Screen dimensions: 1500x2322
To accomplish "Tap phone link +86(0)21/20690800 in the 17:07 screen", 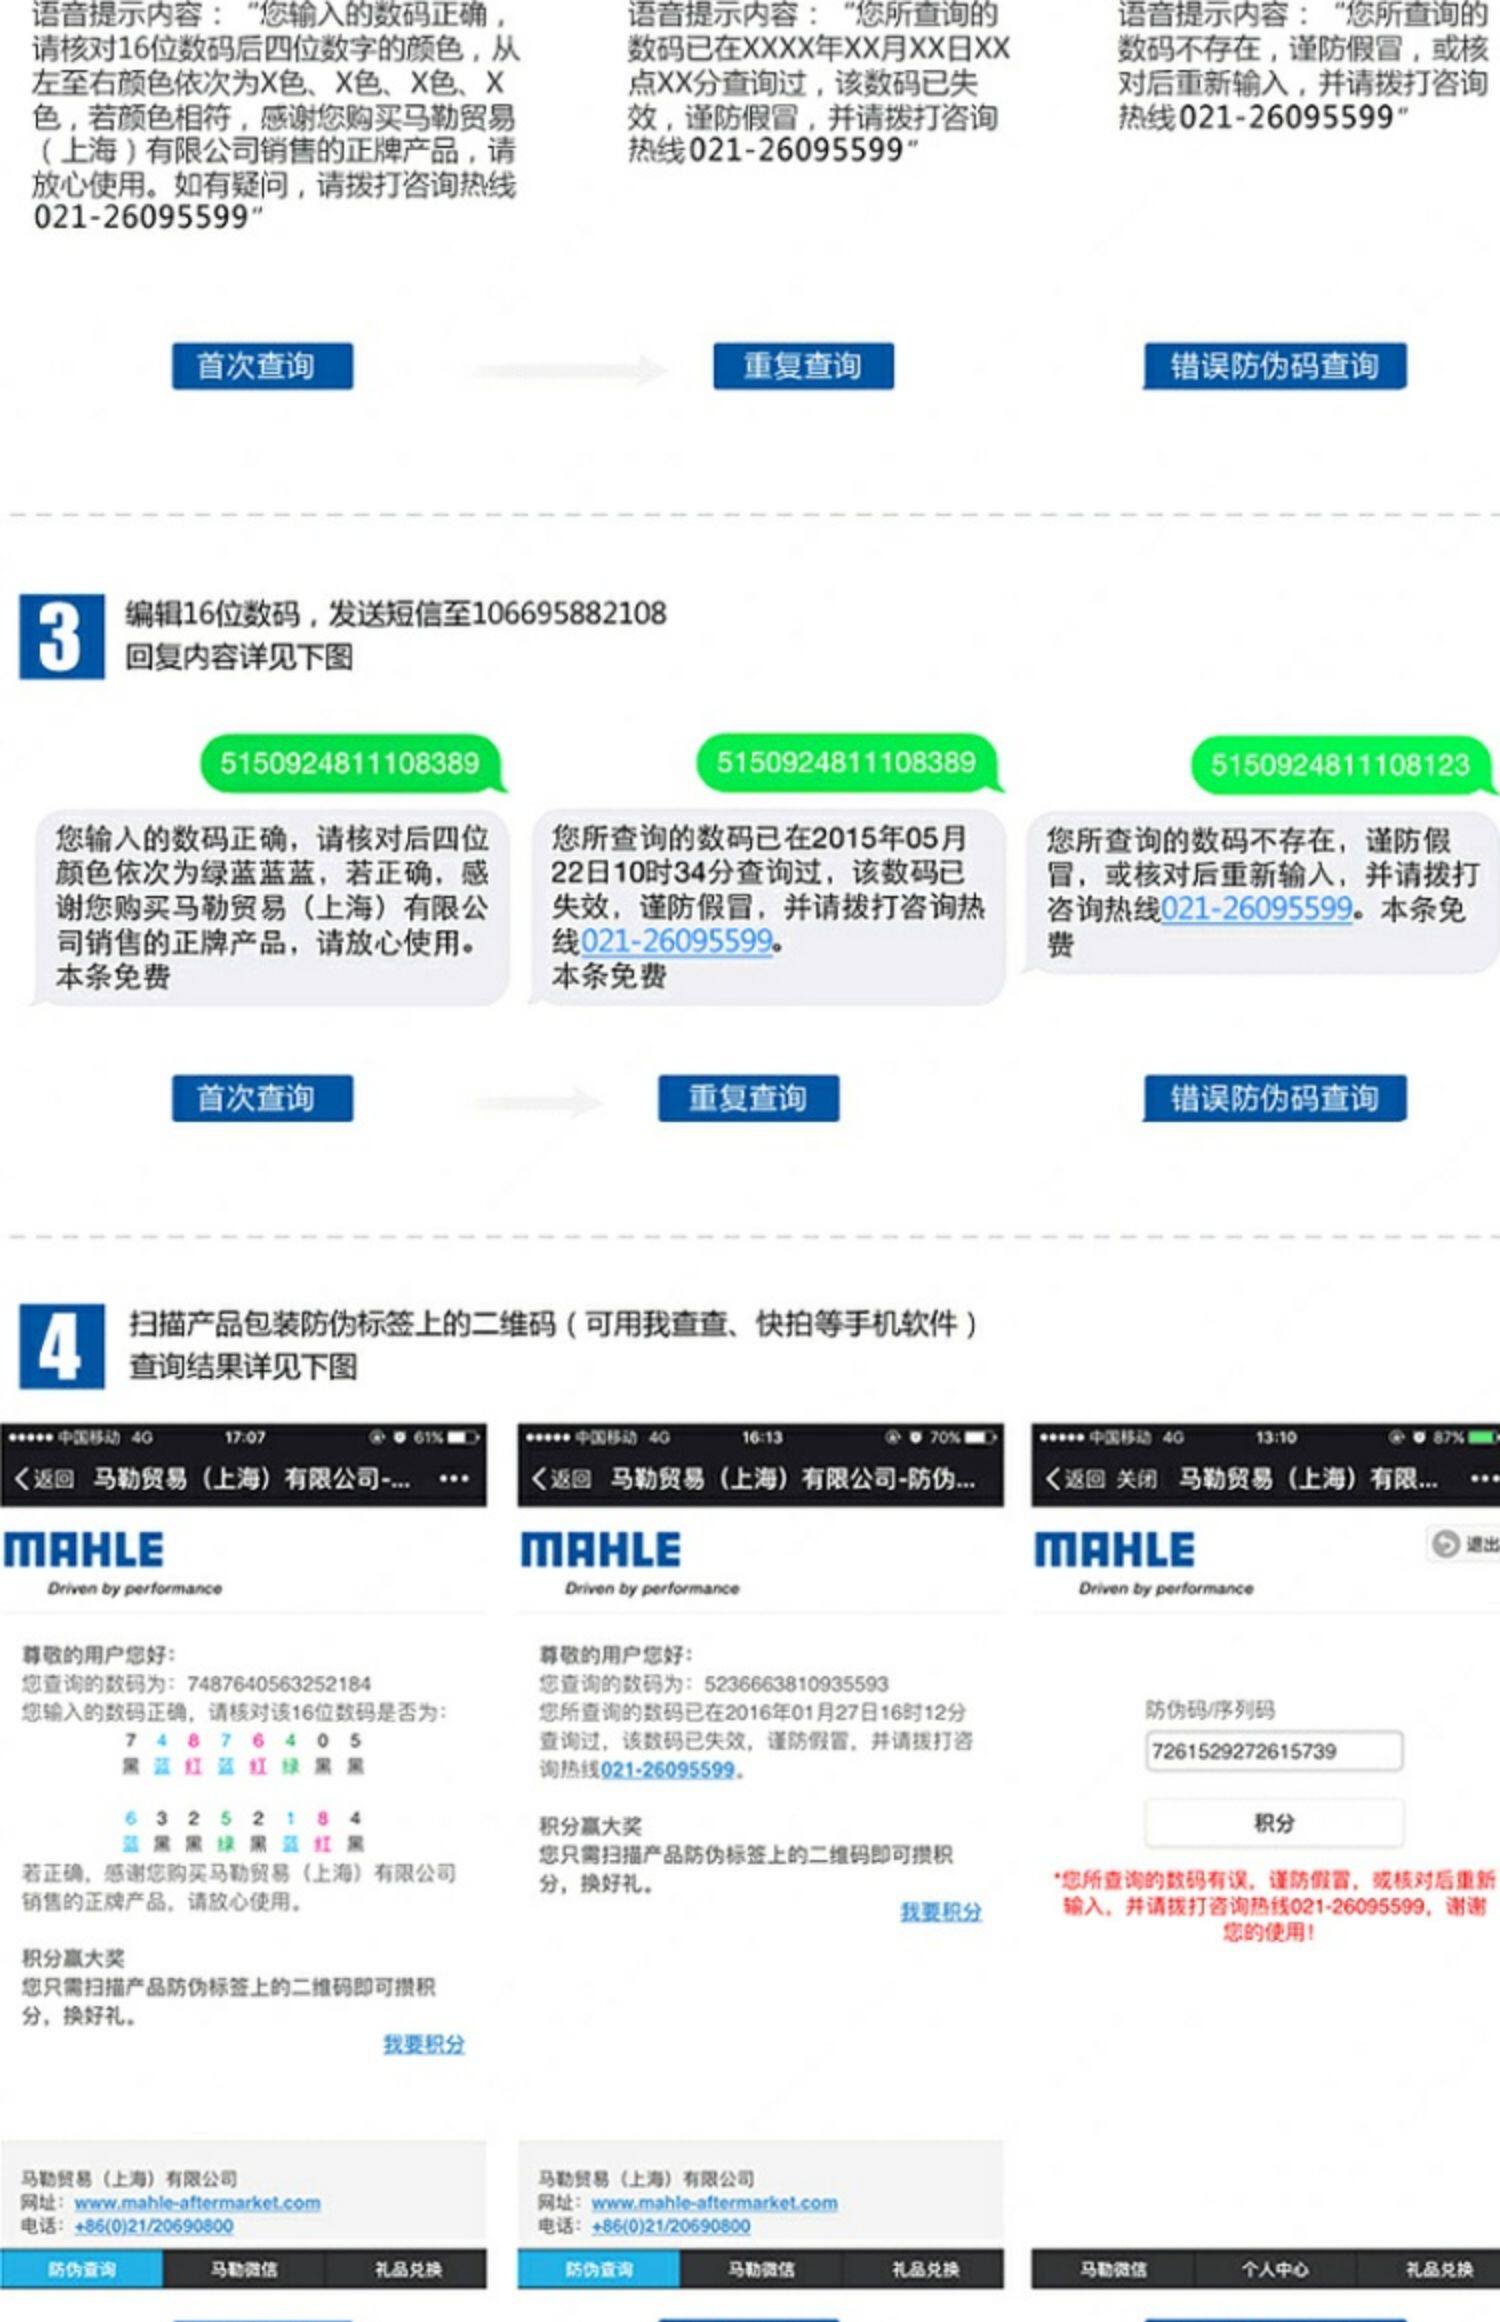I will pos(154,2226).
